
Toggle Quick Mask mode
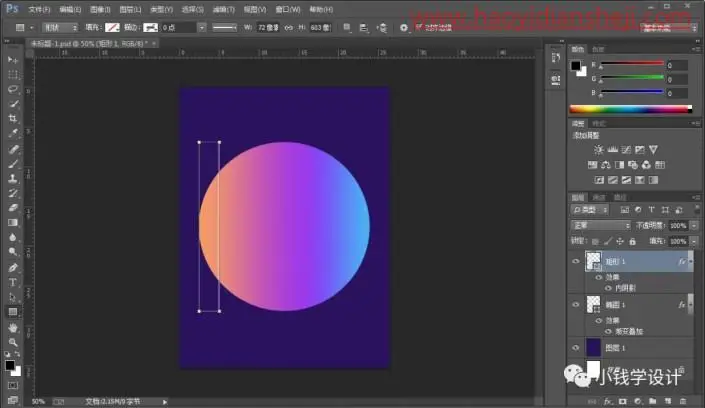13,386
